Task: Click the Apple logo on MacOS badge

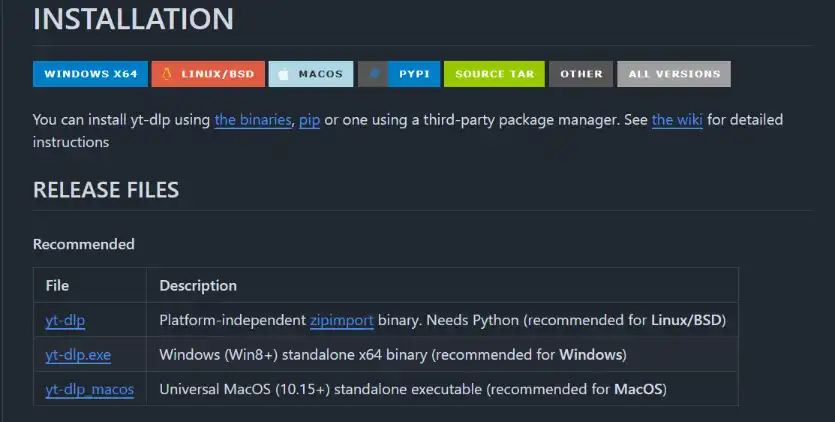Action: [x=283, y=74]
